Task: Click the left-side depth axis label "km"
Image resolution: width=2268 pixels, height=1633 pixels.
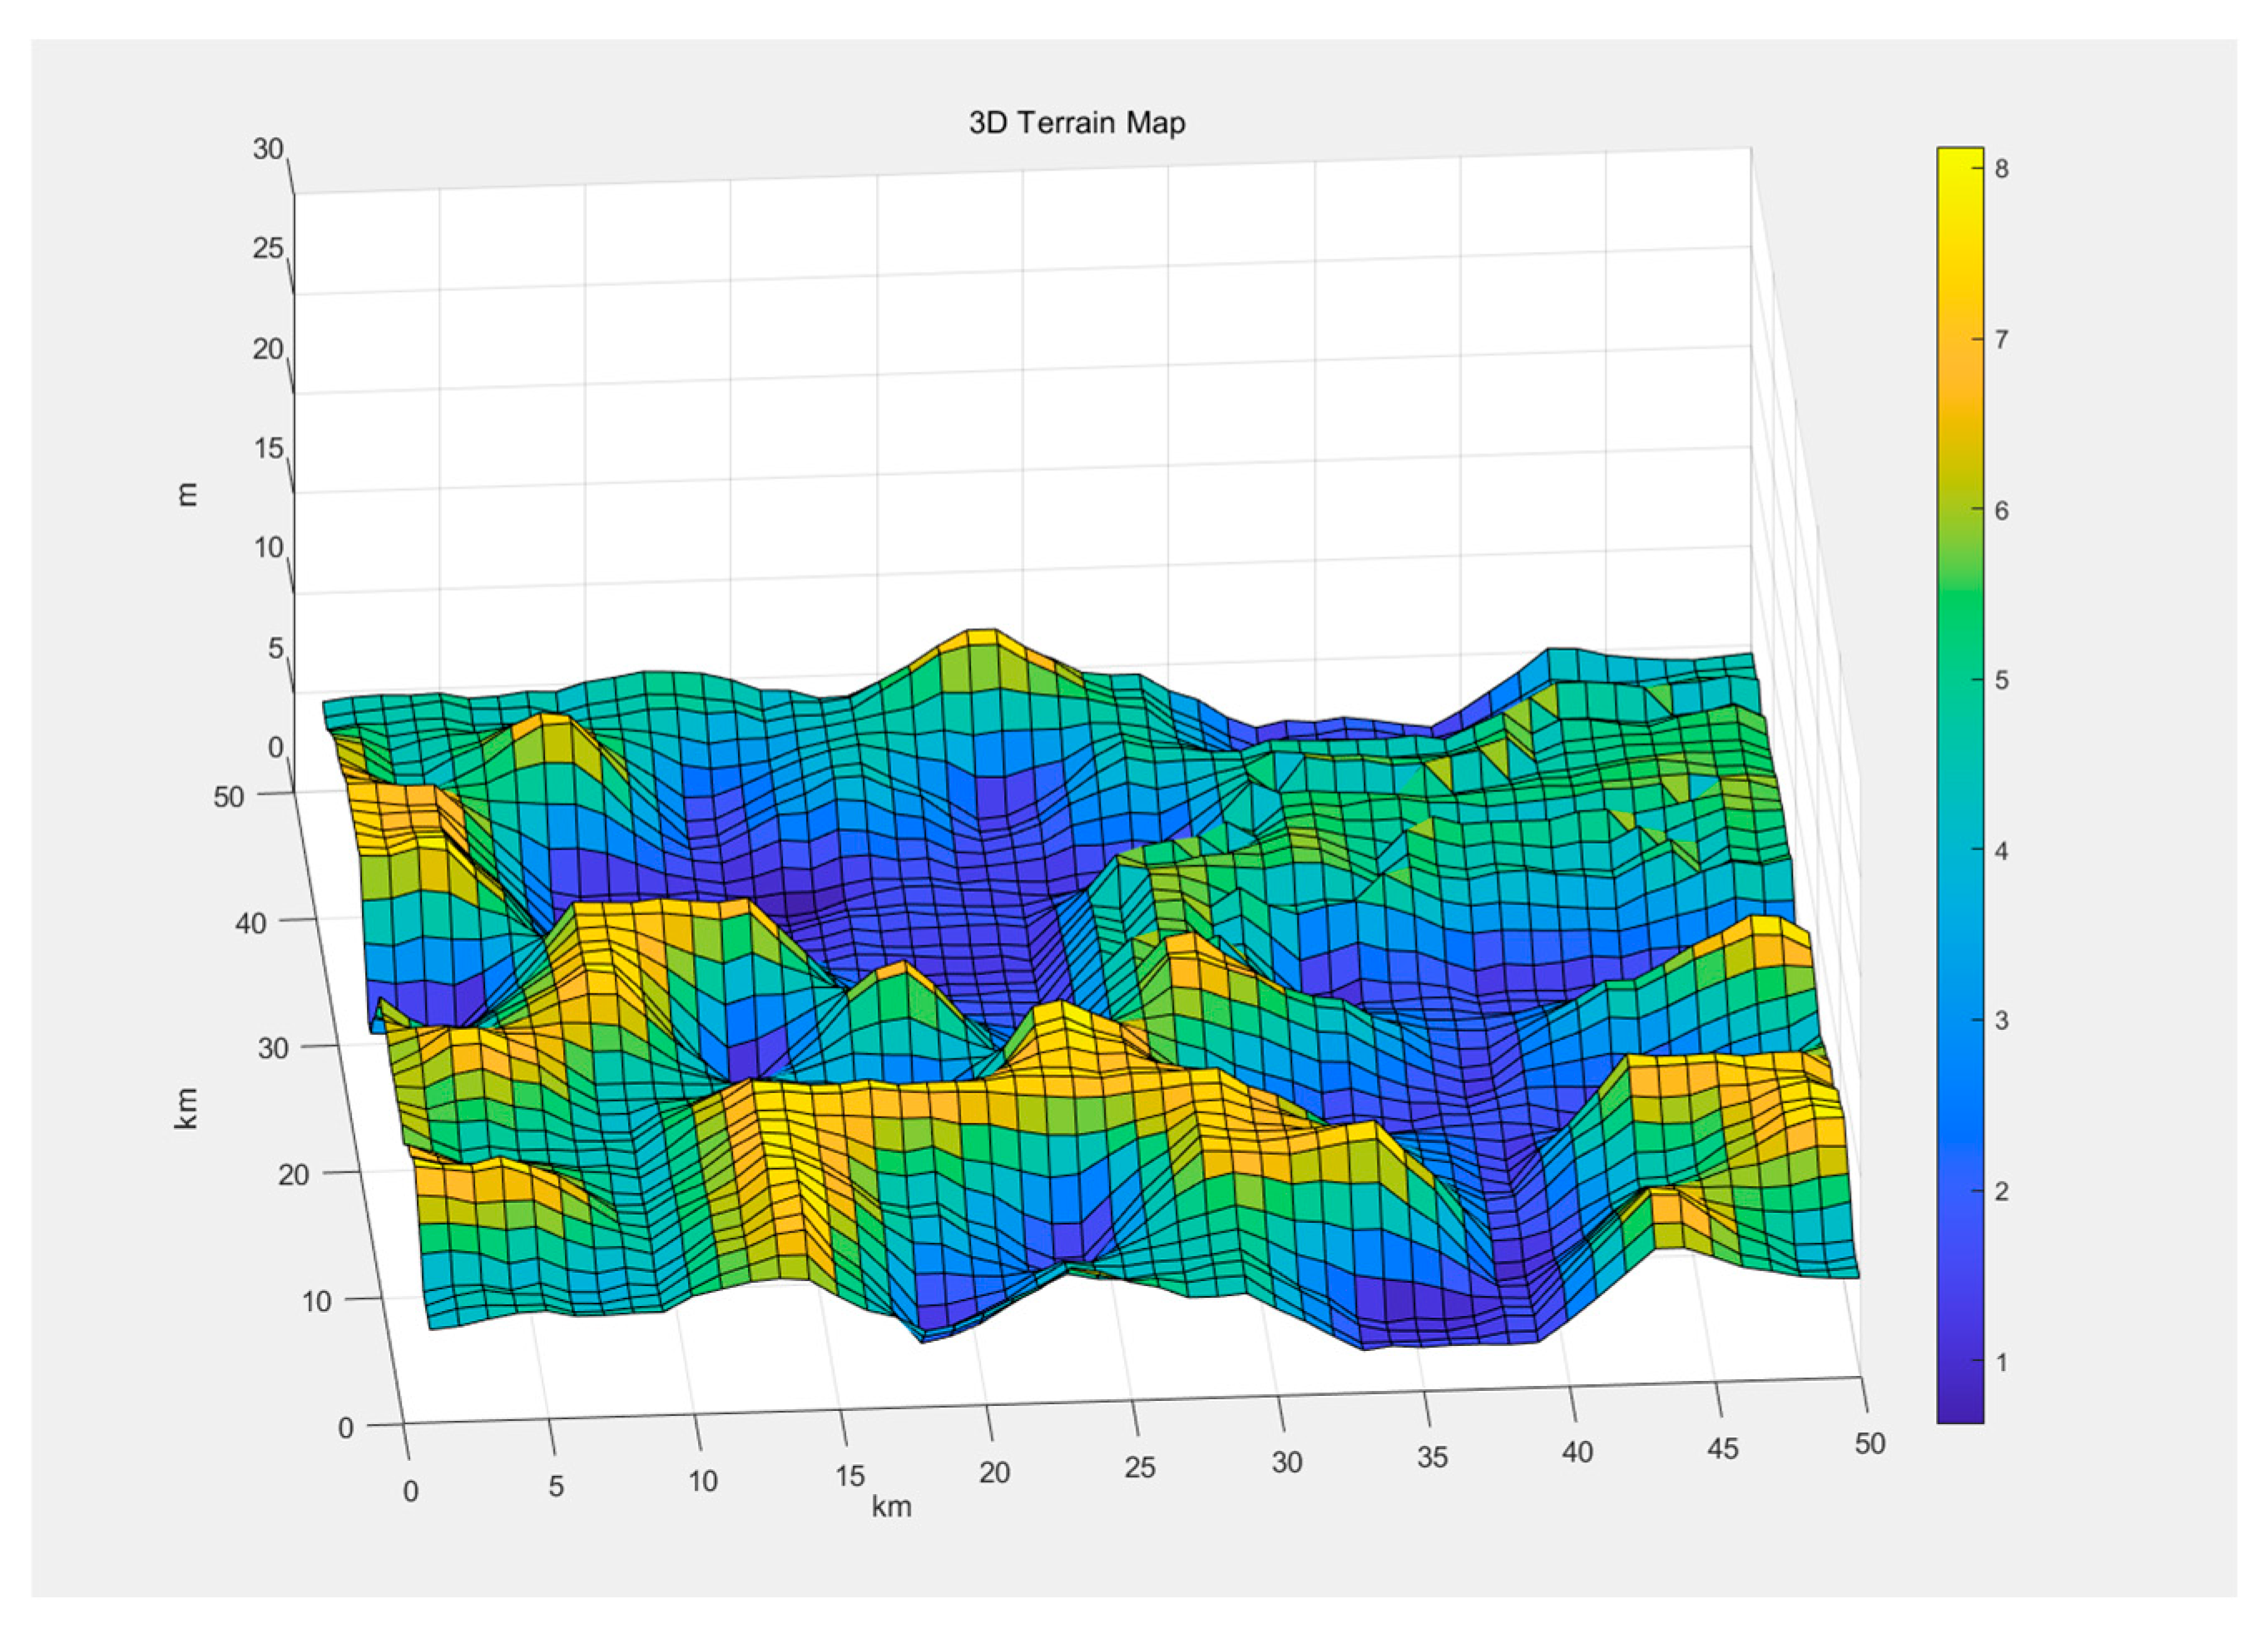Action: (x=186, y=1108)
